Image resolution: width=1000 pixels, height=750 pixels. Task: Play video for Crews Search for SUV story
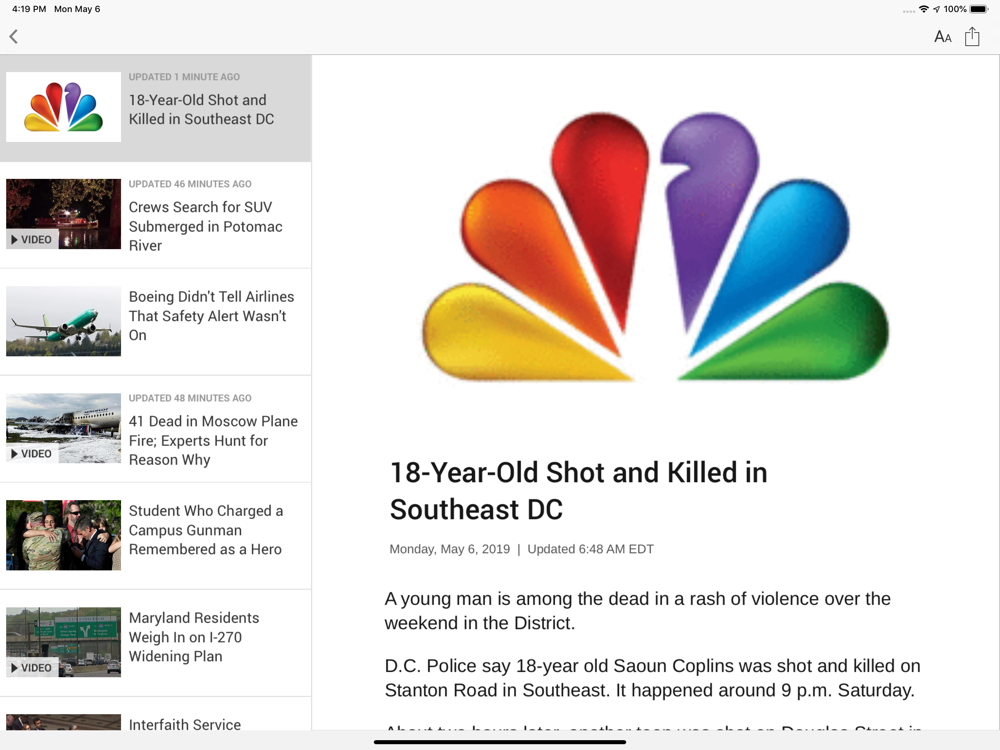tap(32, 240)
